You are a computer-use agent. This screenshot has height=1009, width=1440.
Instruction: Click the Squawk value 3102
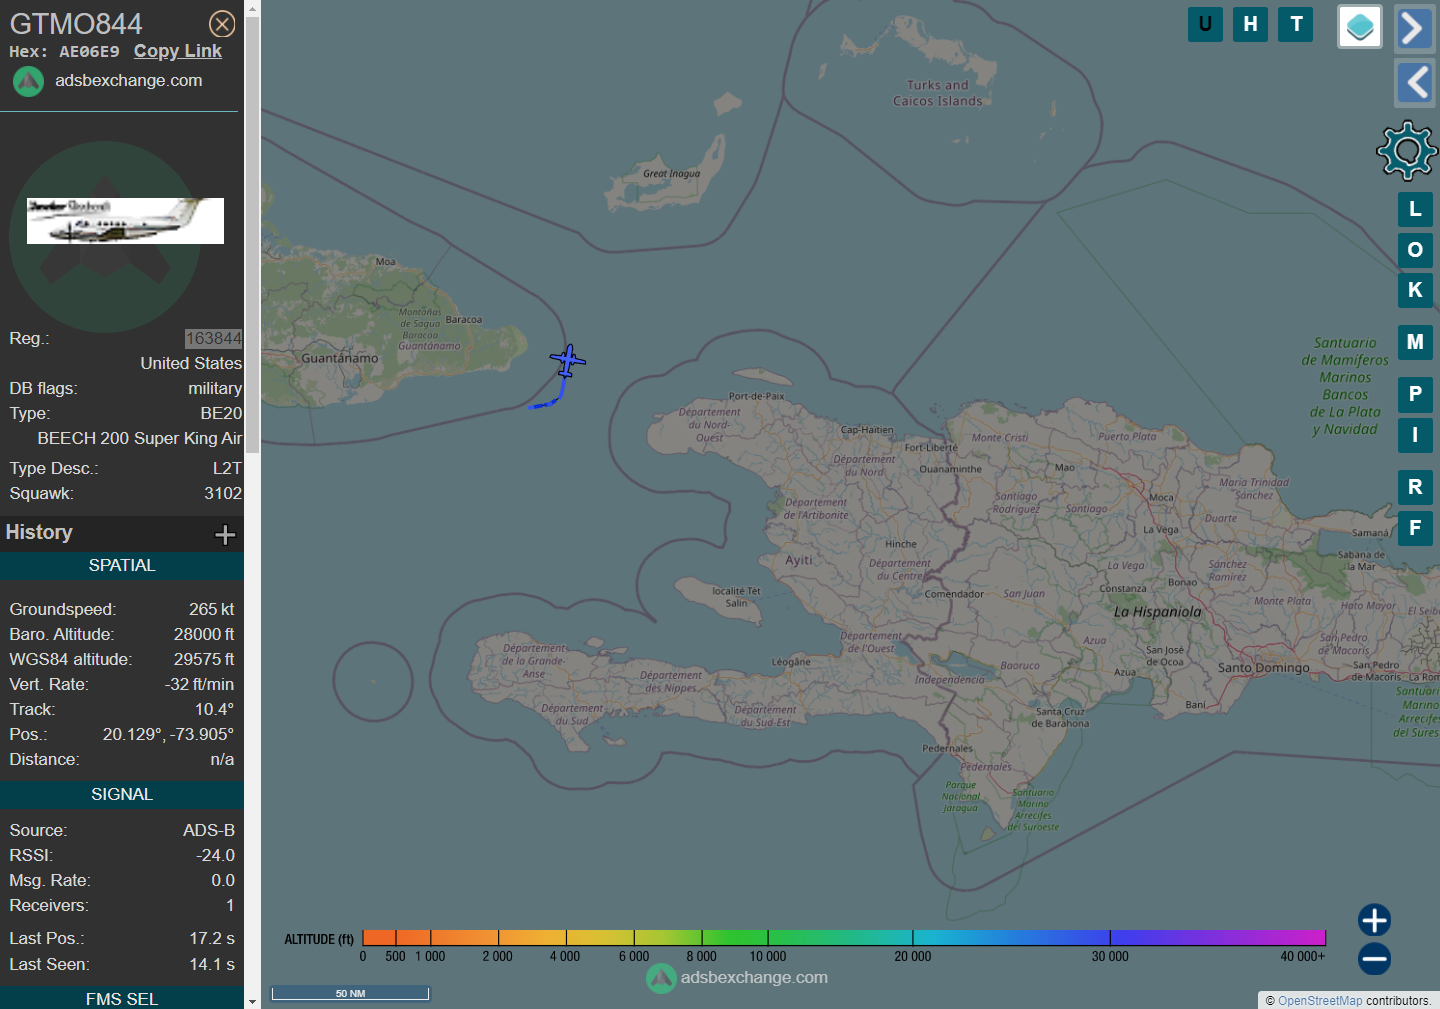tap(223, 493)
